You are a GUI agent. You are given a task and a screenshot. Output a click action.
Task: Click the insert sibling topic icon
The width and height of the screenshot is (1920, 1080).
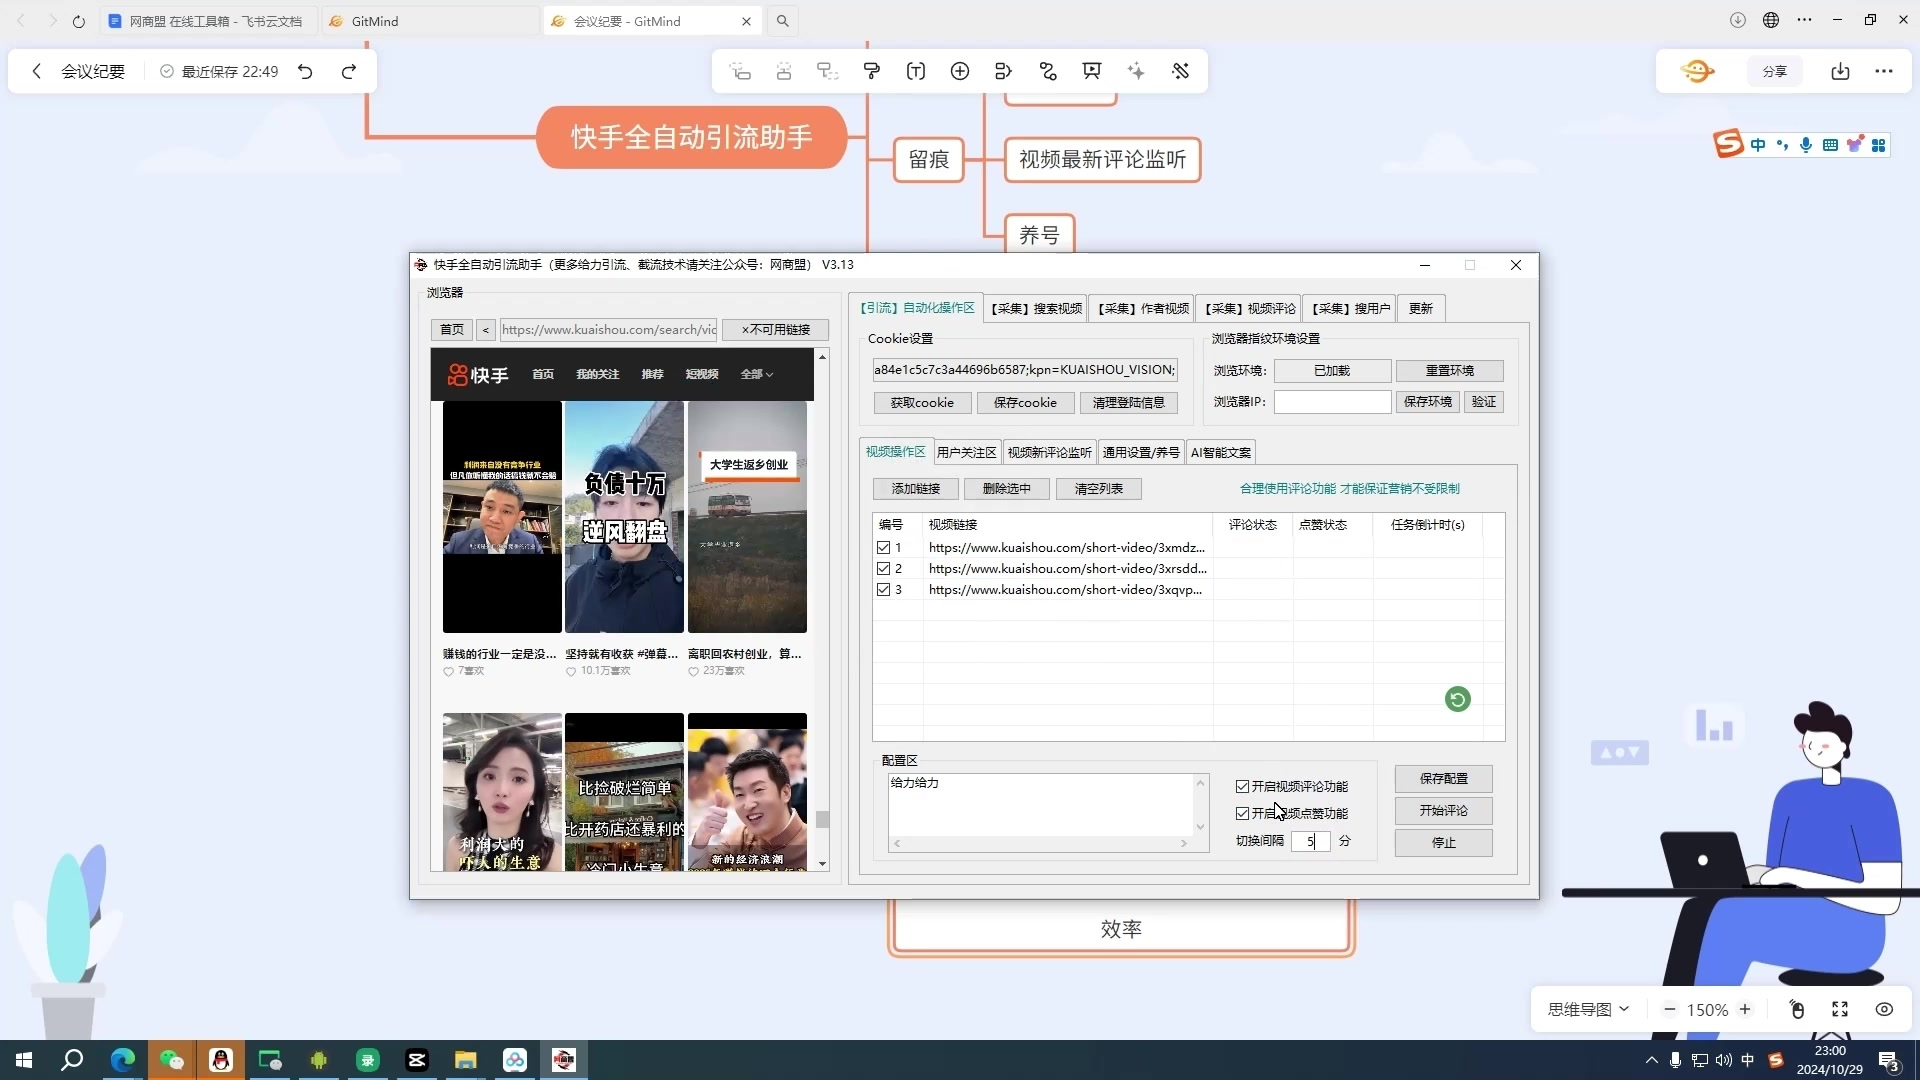[784, 71]
